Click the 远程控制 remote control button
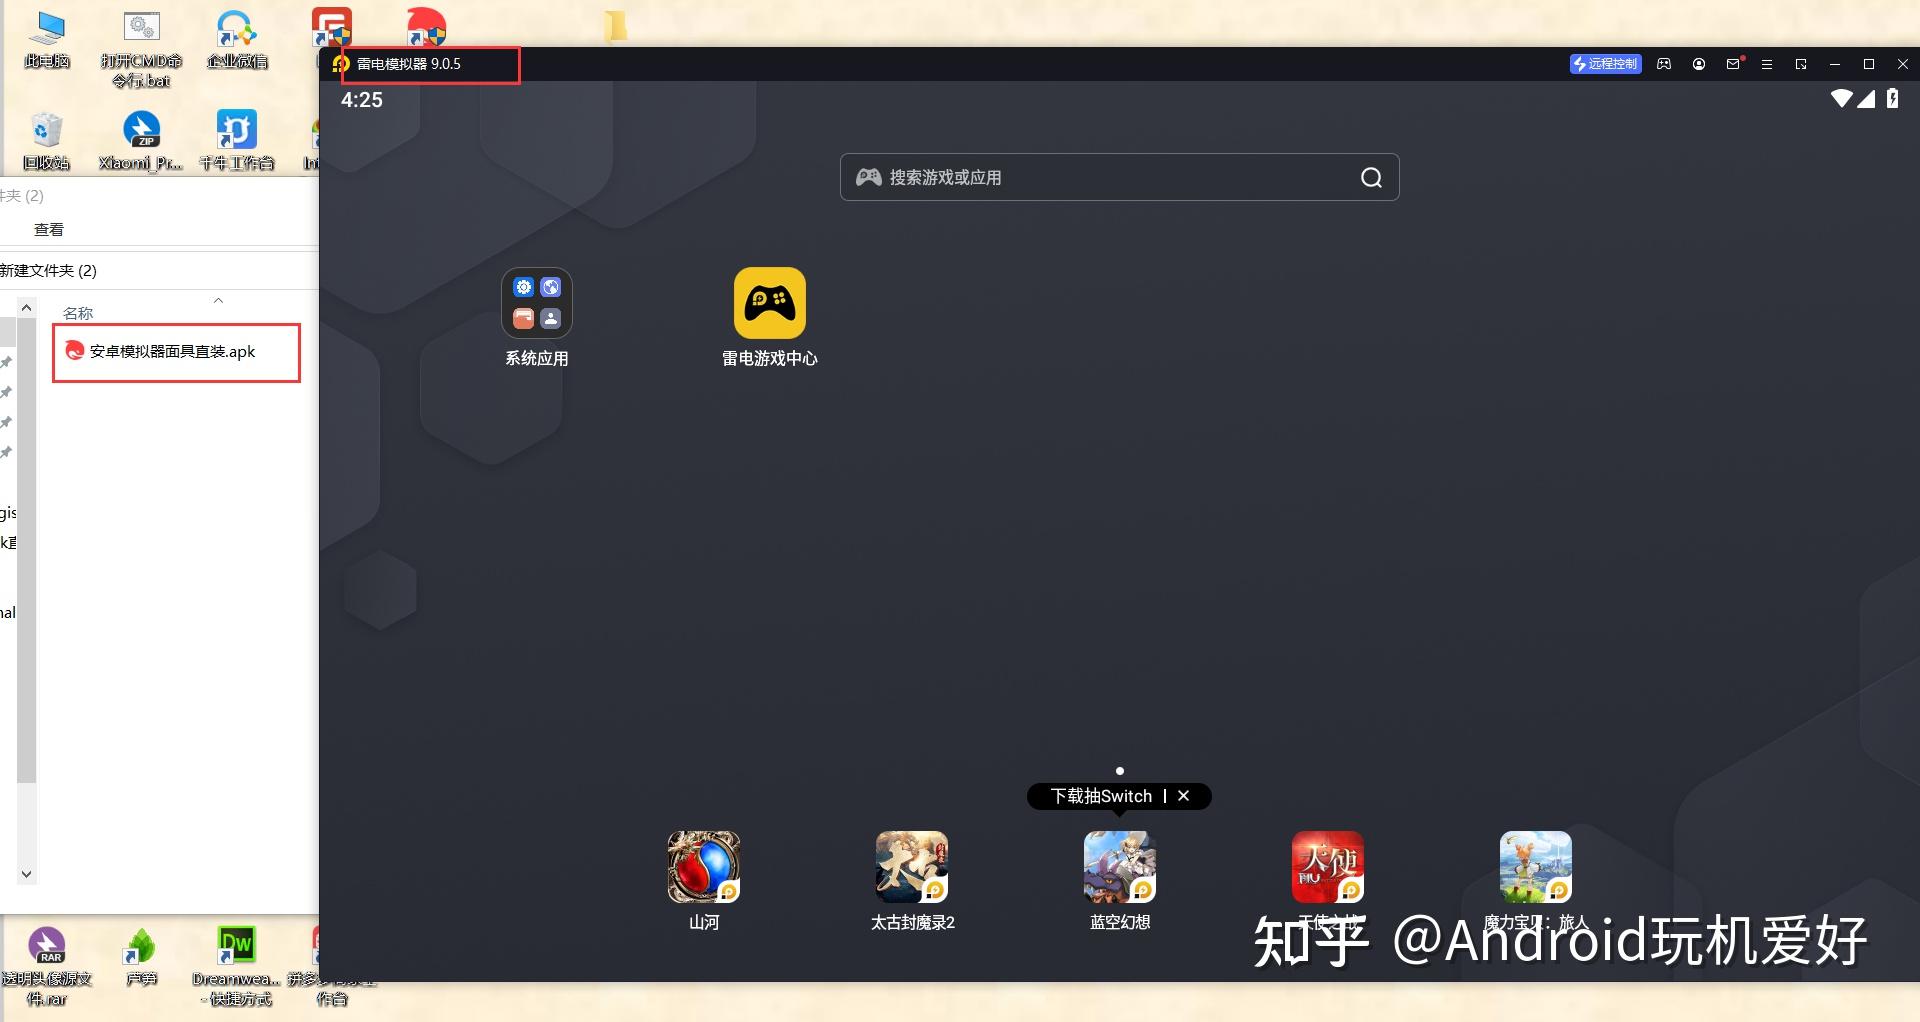This screenshot has width=1920, height=1022. pos(1605,64)
